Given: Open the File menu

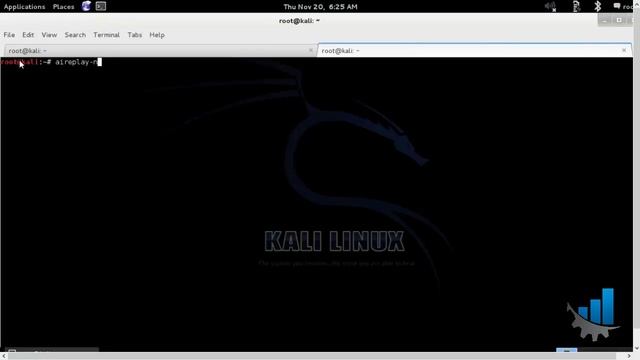Looking at the screenshot, I should 9,35.
